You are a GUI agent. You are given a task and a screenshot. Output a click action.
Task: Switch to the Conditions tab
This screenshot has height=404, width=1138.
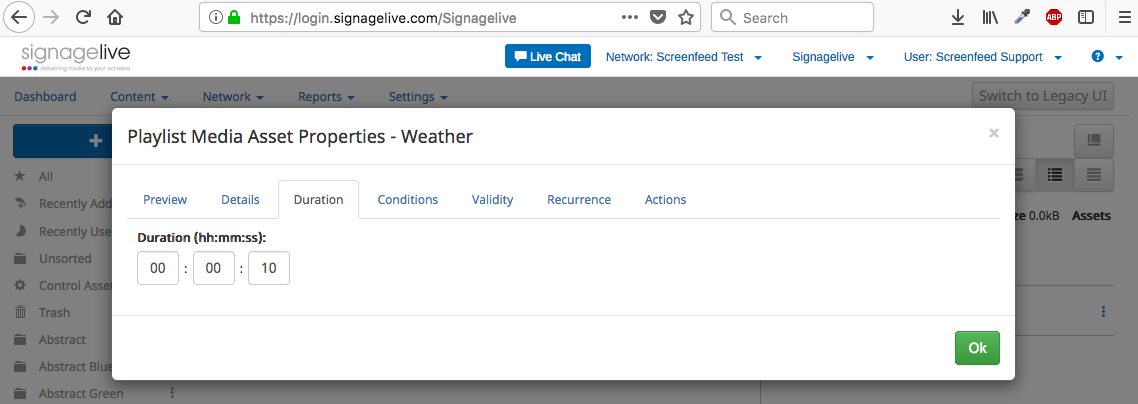408,200
